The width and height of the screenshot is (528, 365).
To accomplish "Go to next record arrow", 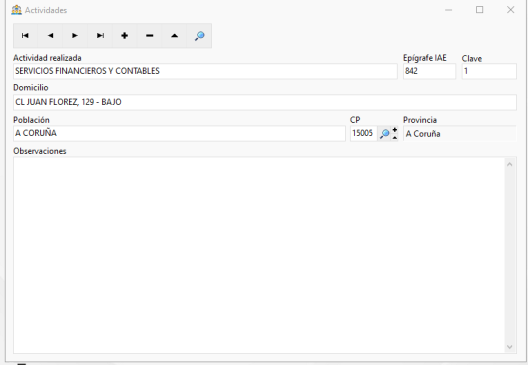I will pos(75,36).
